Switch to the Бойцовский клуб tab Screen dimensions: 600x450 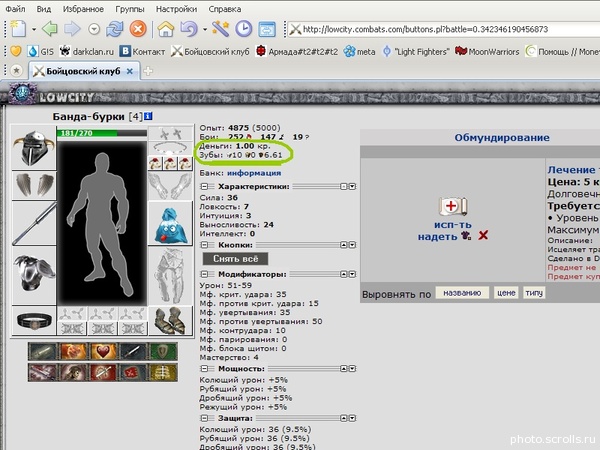(x=83, y=71)
